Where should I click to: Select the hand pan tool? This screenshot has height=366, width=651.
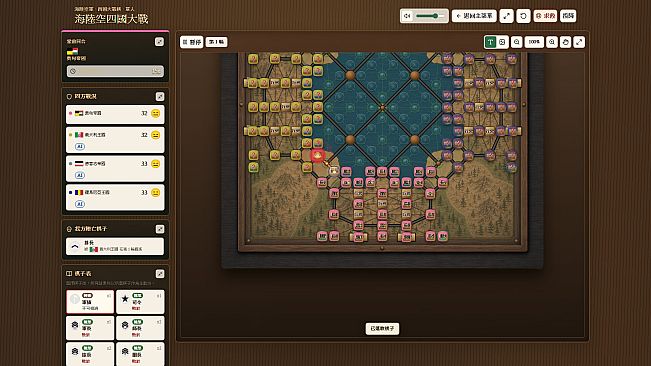[x=565, y=42]
